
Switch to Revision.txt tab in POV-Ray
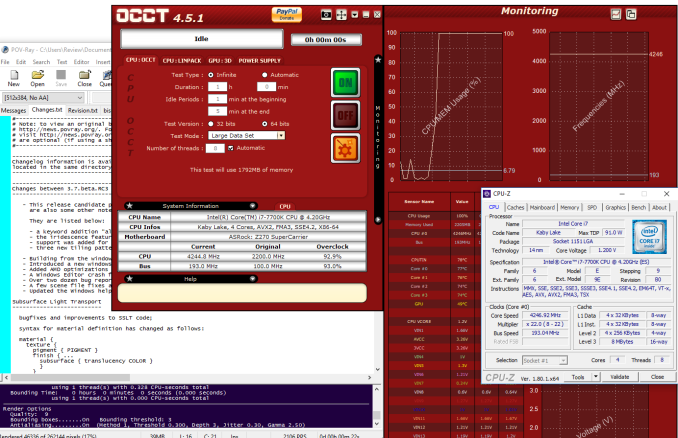click(x=82, y=110)
